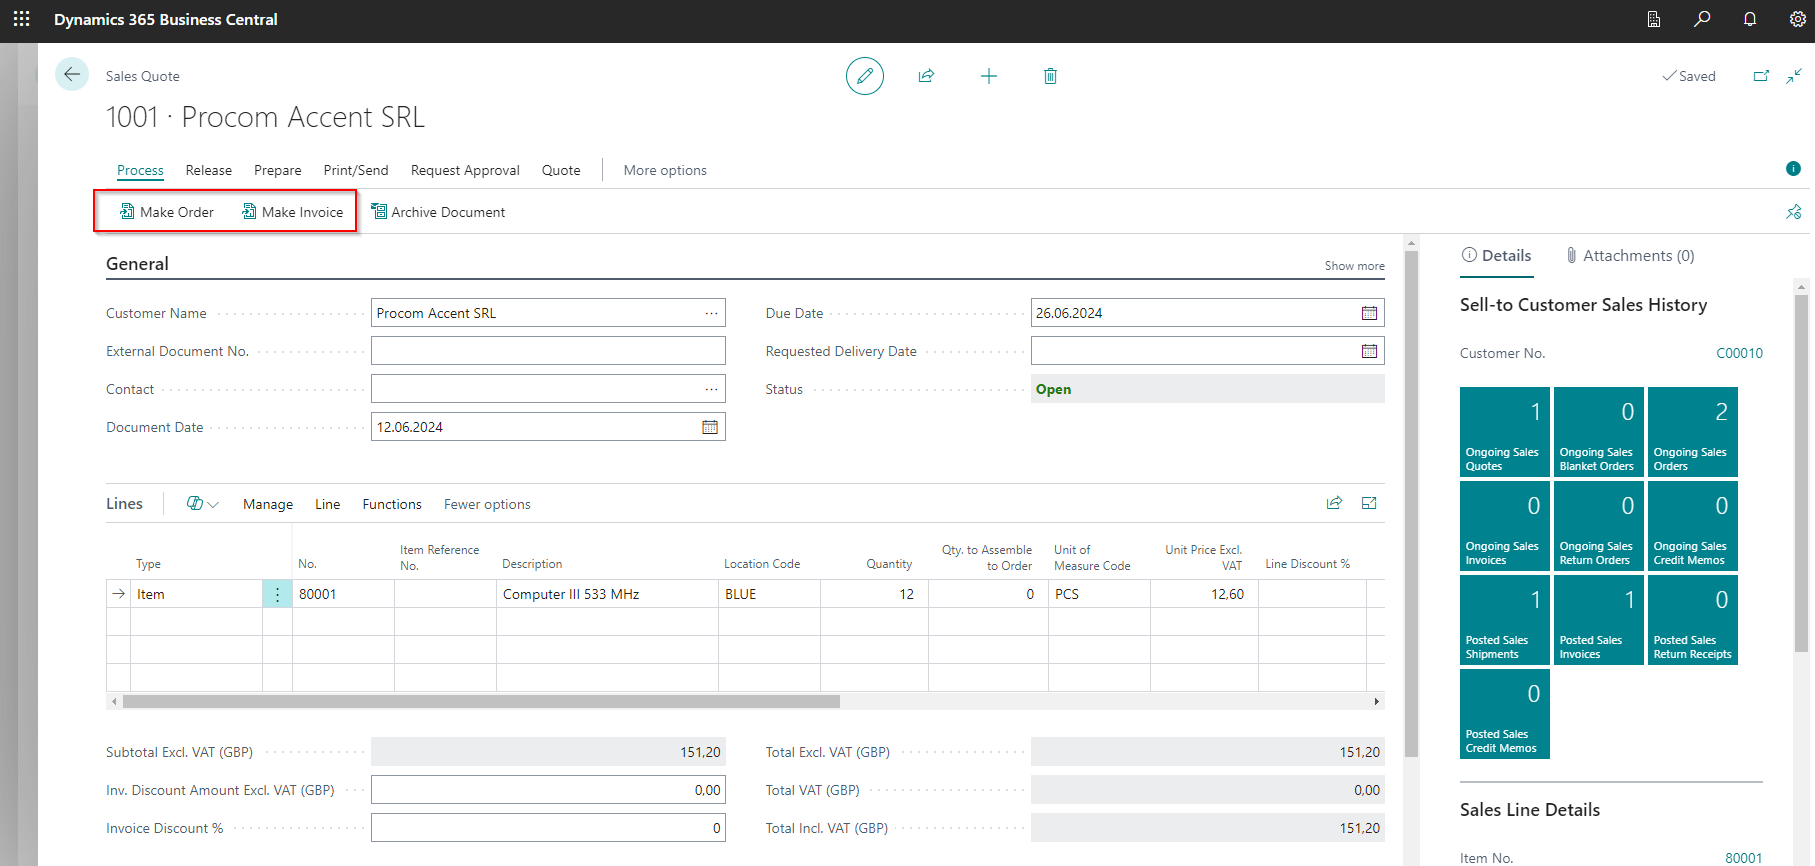Open the app launcher waffle menu
The image size is (1815, 866).
pos(21,19)
